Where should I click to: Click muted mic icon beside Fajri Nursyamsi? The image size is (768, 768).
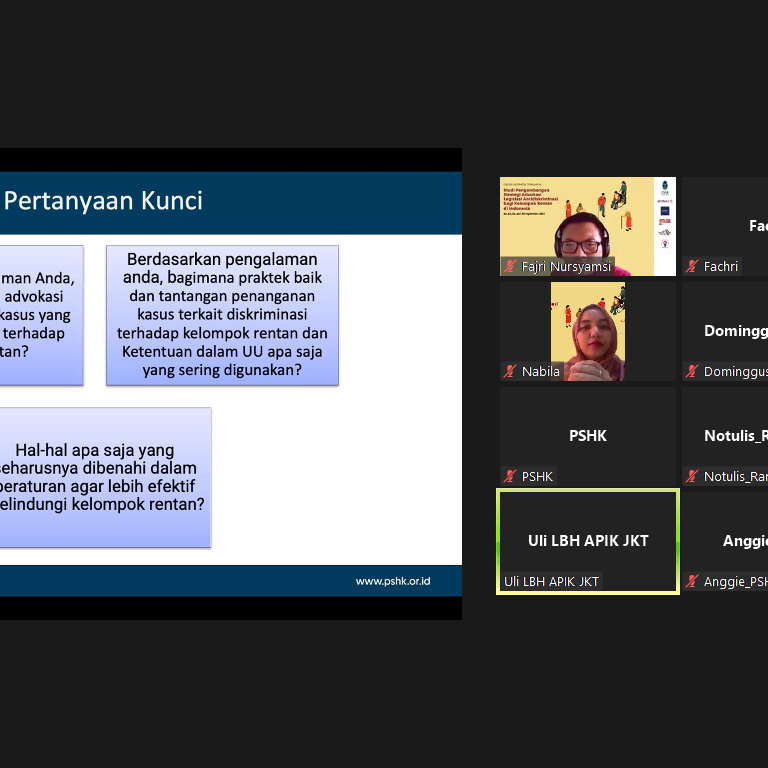tap(510, 267)
